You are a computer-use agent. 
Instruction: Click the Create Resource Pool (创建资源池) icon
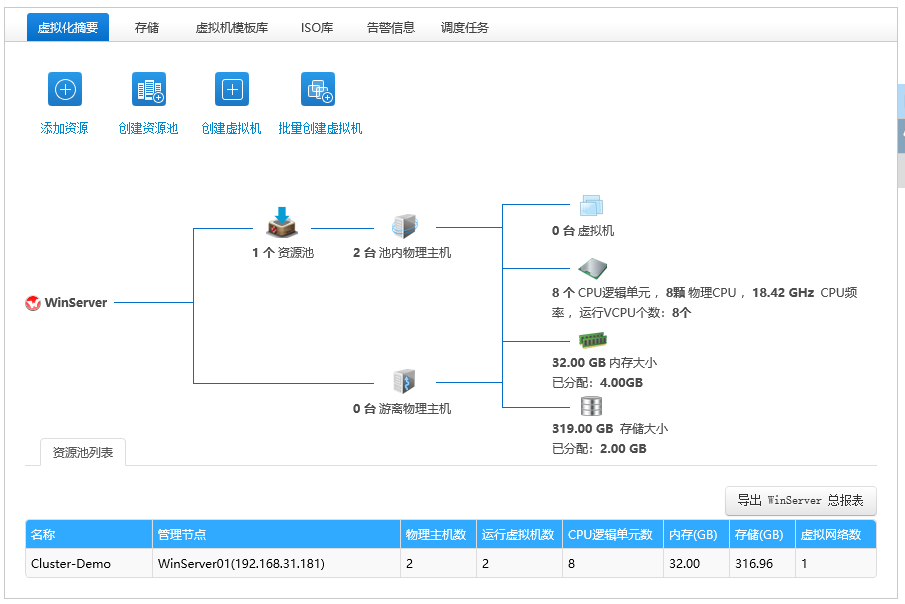(149, 90)
